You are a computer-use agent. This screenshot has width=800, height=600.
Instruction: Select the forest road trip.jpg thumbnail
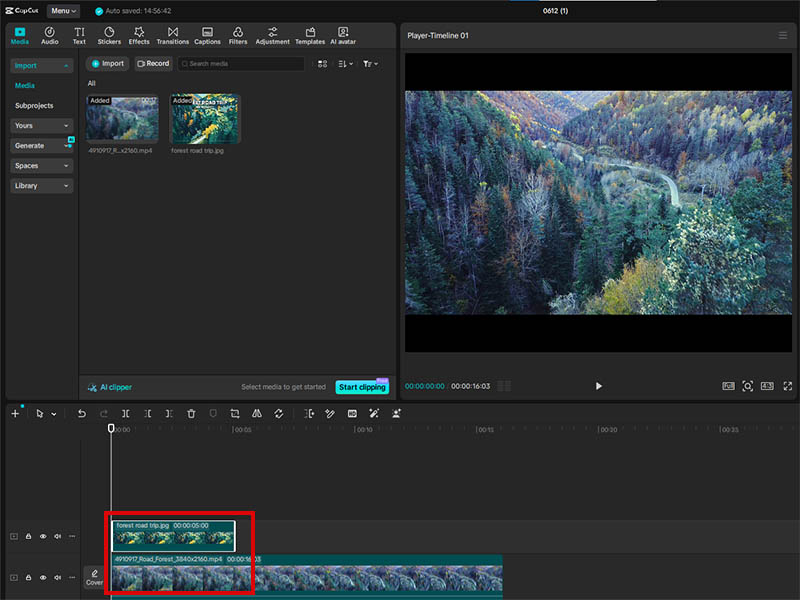click(x=205, y=118)
